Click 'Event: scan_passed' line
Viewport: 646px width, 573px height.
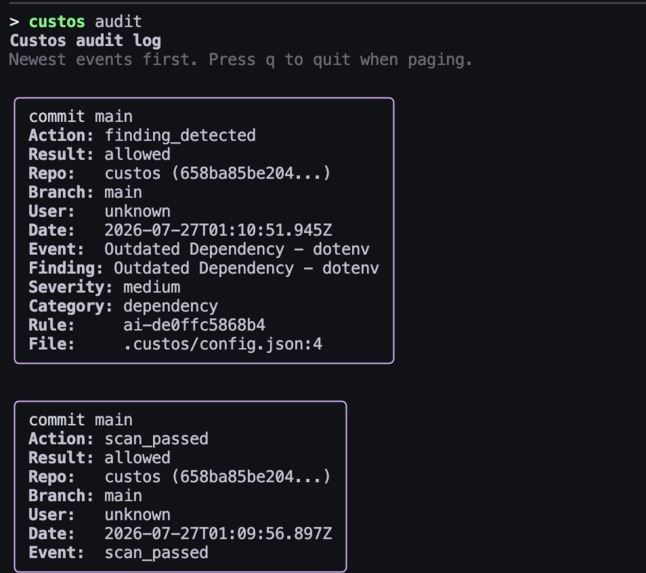tap(118, 552)
